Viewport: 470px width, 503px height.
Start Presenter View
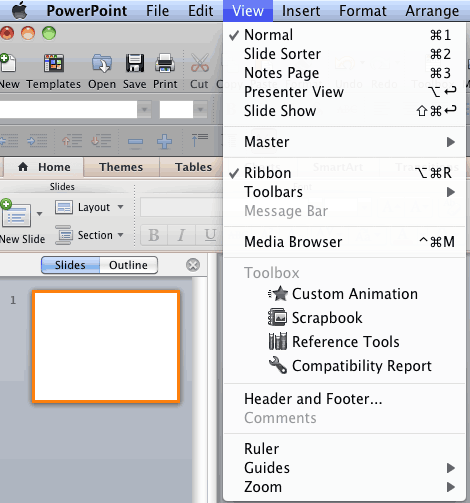[344, 92]
